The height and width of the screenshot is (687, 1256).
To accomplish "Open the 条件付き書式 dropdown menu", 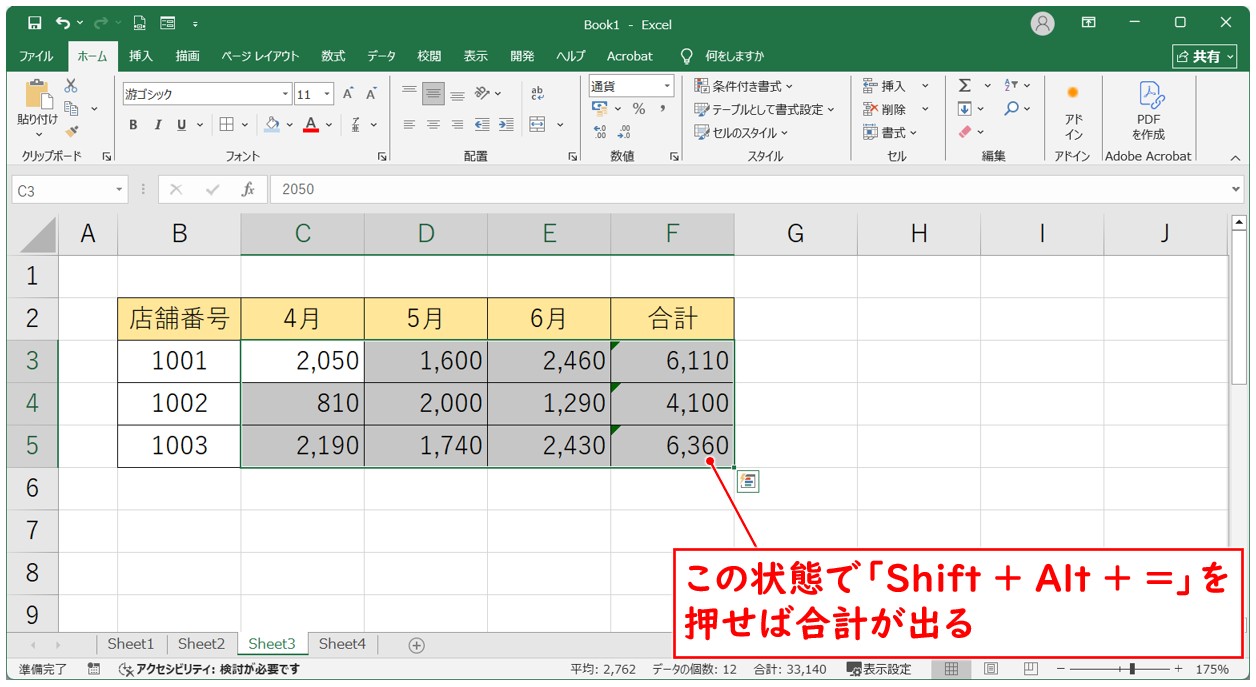I will pyautogui.click(x=743, y=86).
